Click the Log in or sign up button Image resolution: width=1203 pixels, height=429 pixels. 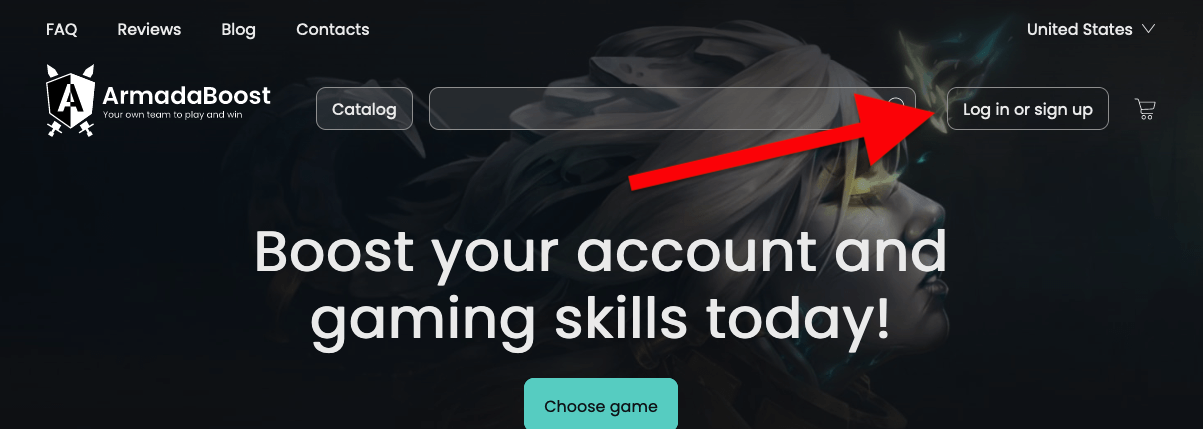point(1028,109)
